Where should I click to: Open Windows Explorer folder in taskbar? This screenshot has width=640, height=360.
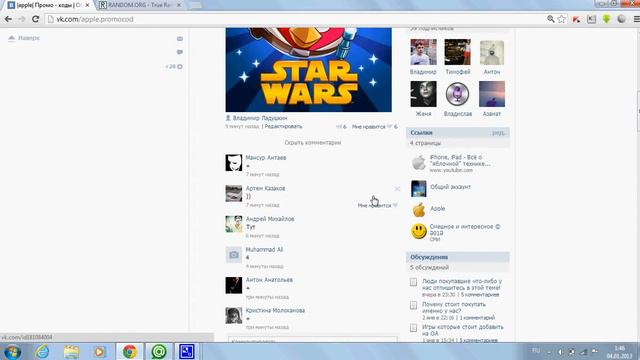(71, 351)
